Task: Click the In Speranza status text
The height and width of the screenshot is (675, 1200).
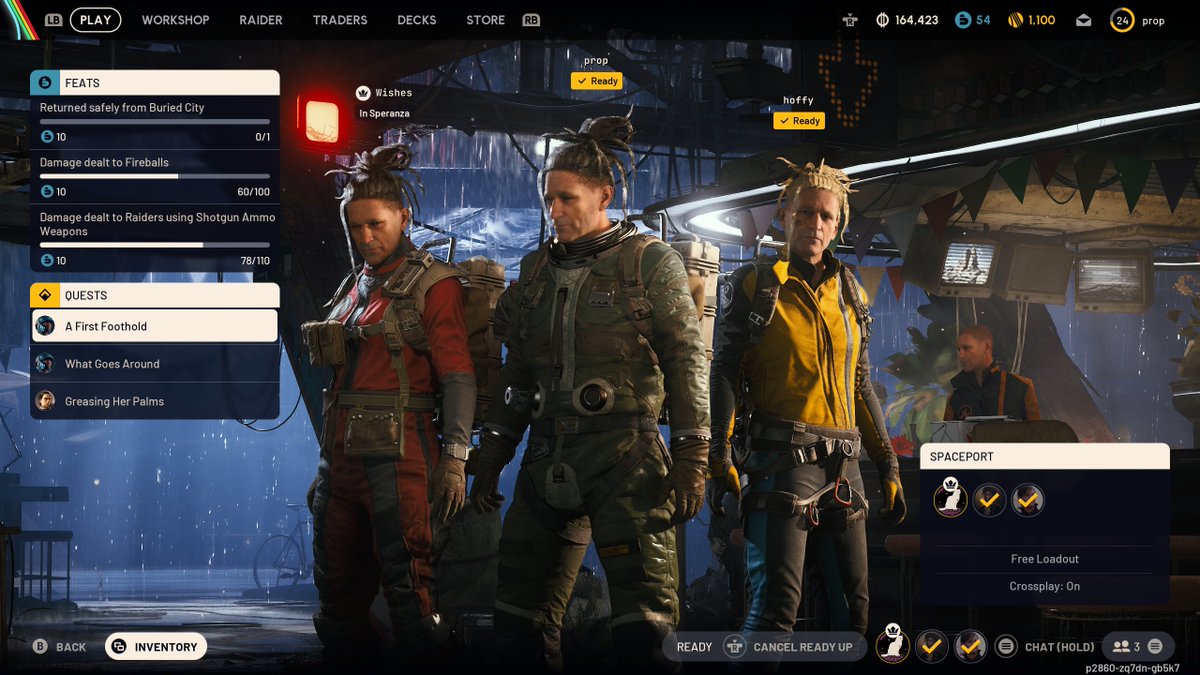Action: point(385,114)
